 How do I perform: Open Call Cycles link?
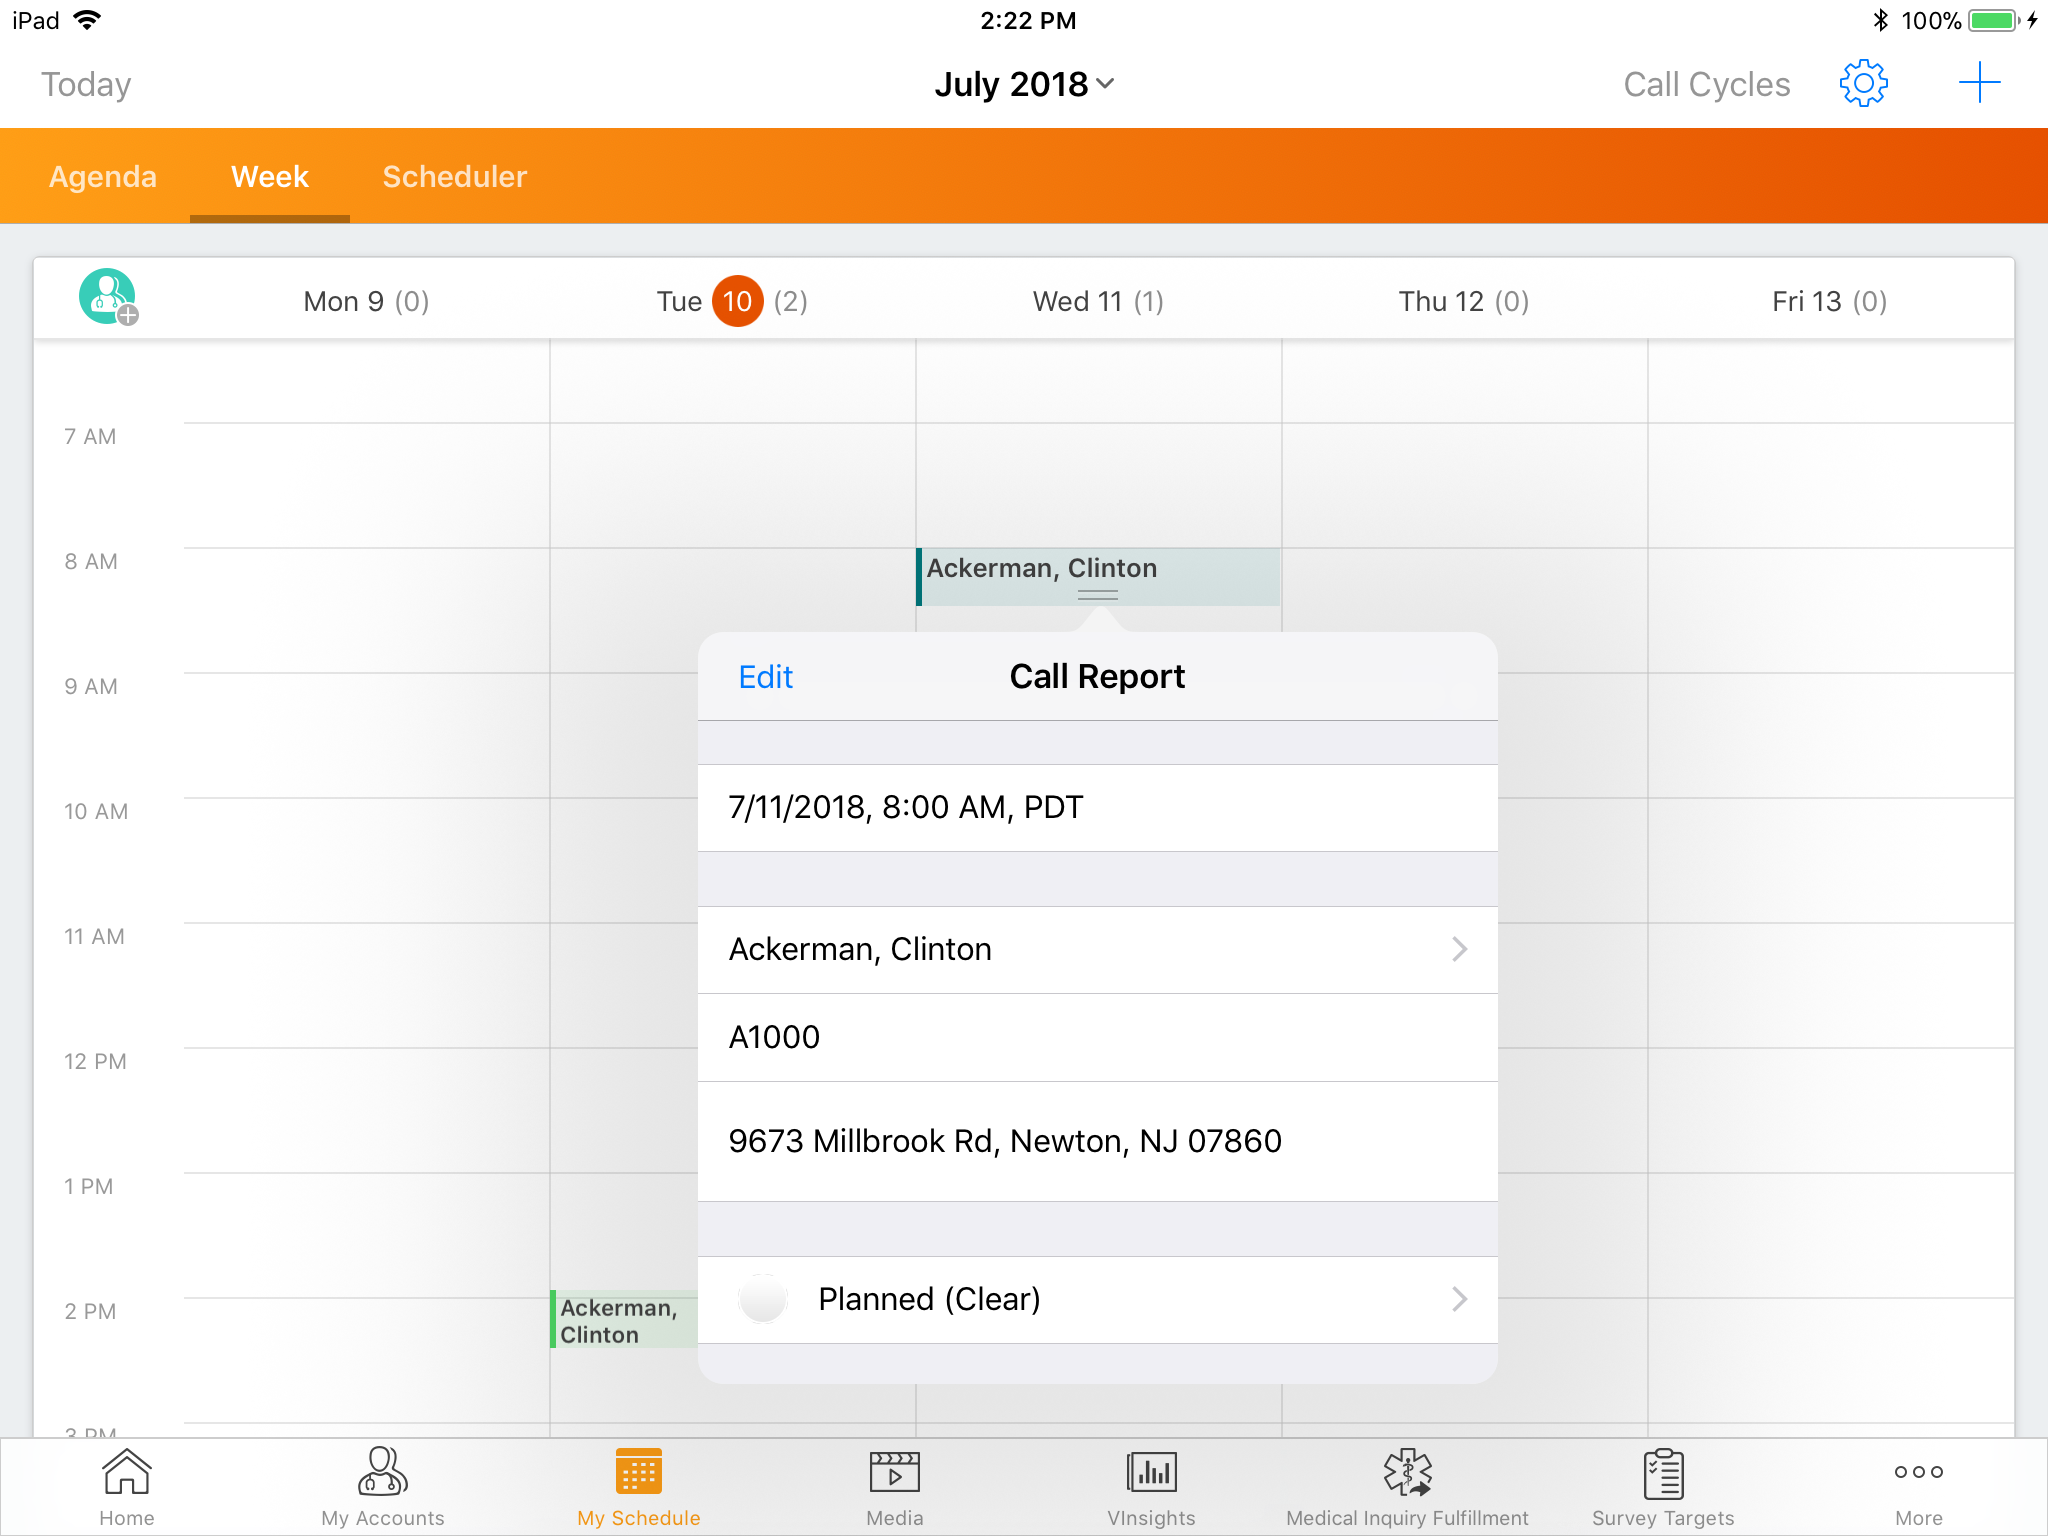coord(1706,84)
